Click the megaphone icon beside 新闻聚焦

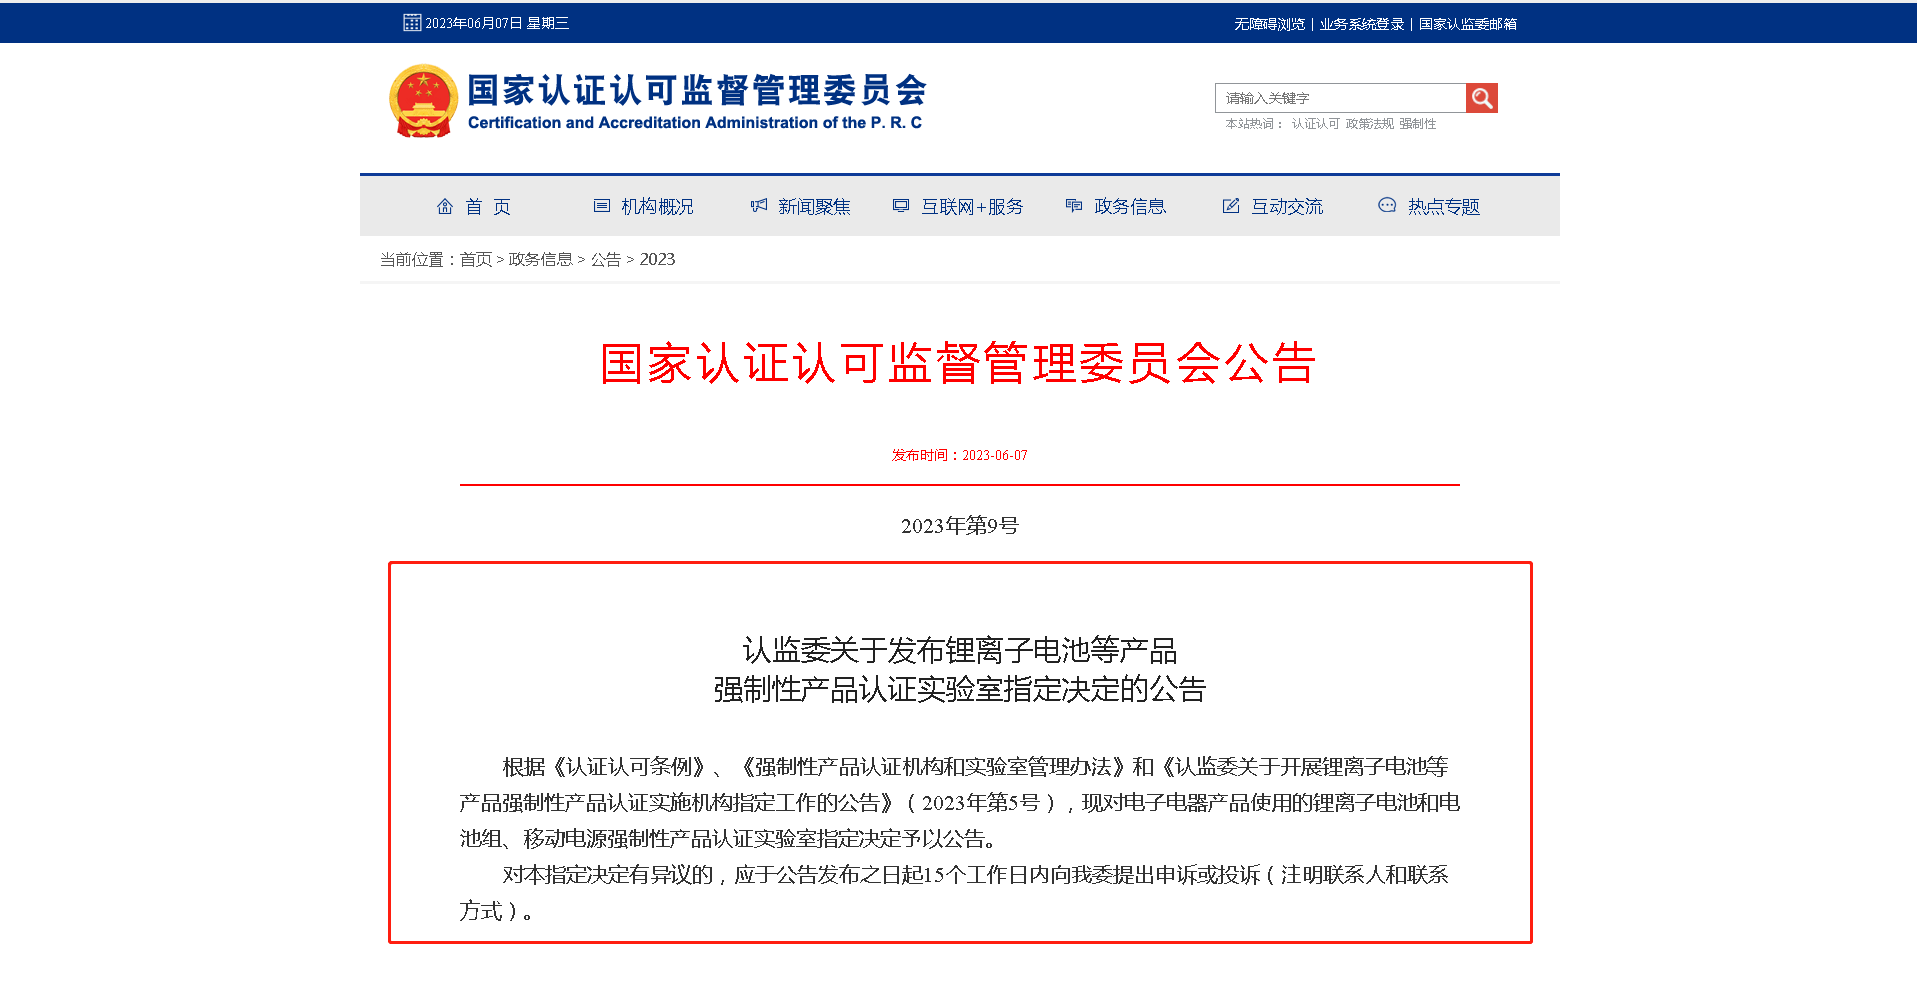click(x=759, y=206)
